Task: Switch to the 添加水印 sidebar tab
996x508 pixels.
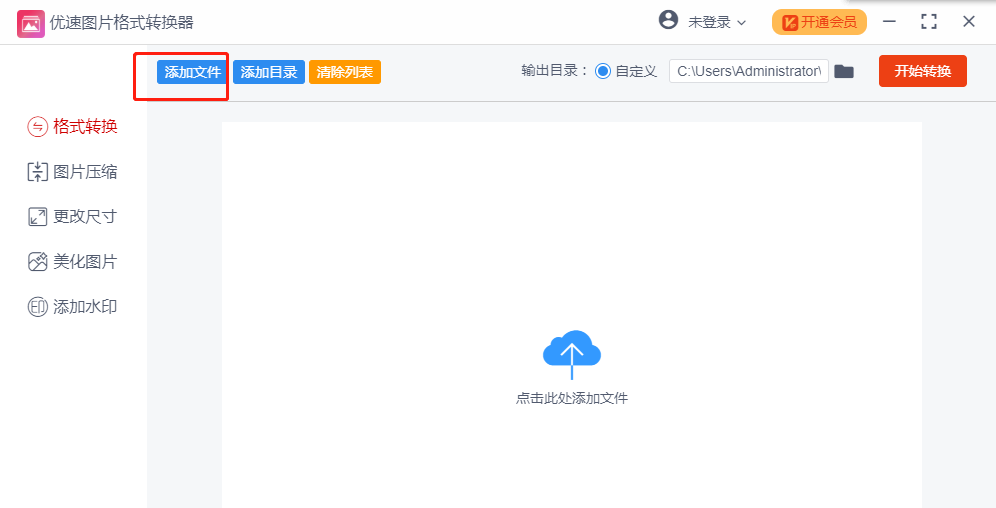Action: click(x=72, y=307)
